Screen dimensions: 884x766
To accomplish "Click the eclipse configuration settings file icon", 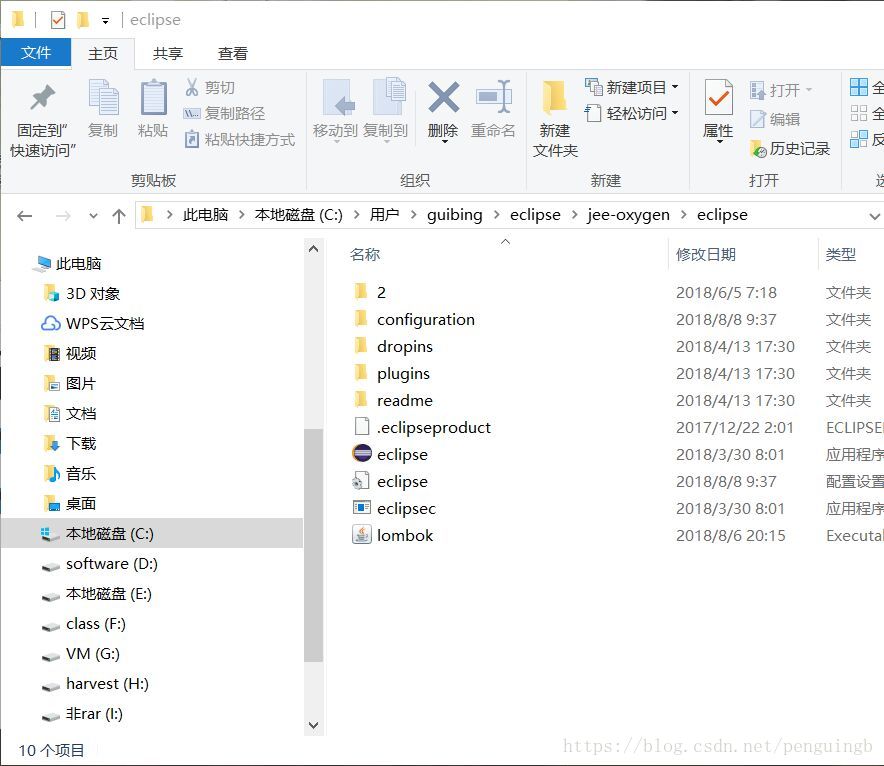I will 361,481.
